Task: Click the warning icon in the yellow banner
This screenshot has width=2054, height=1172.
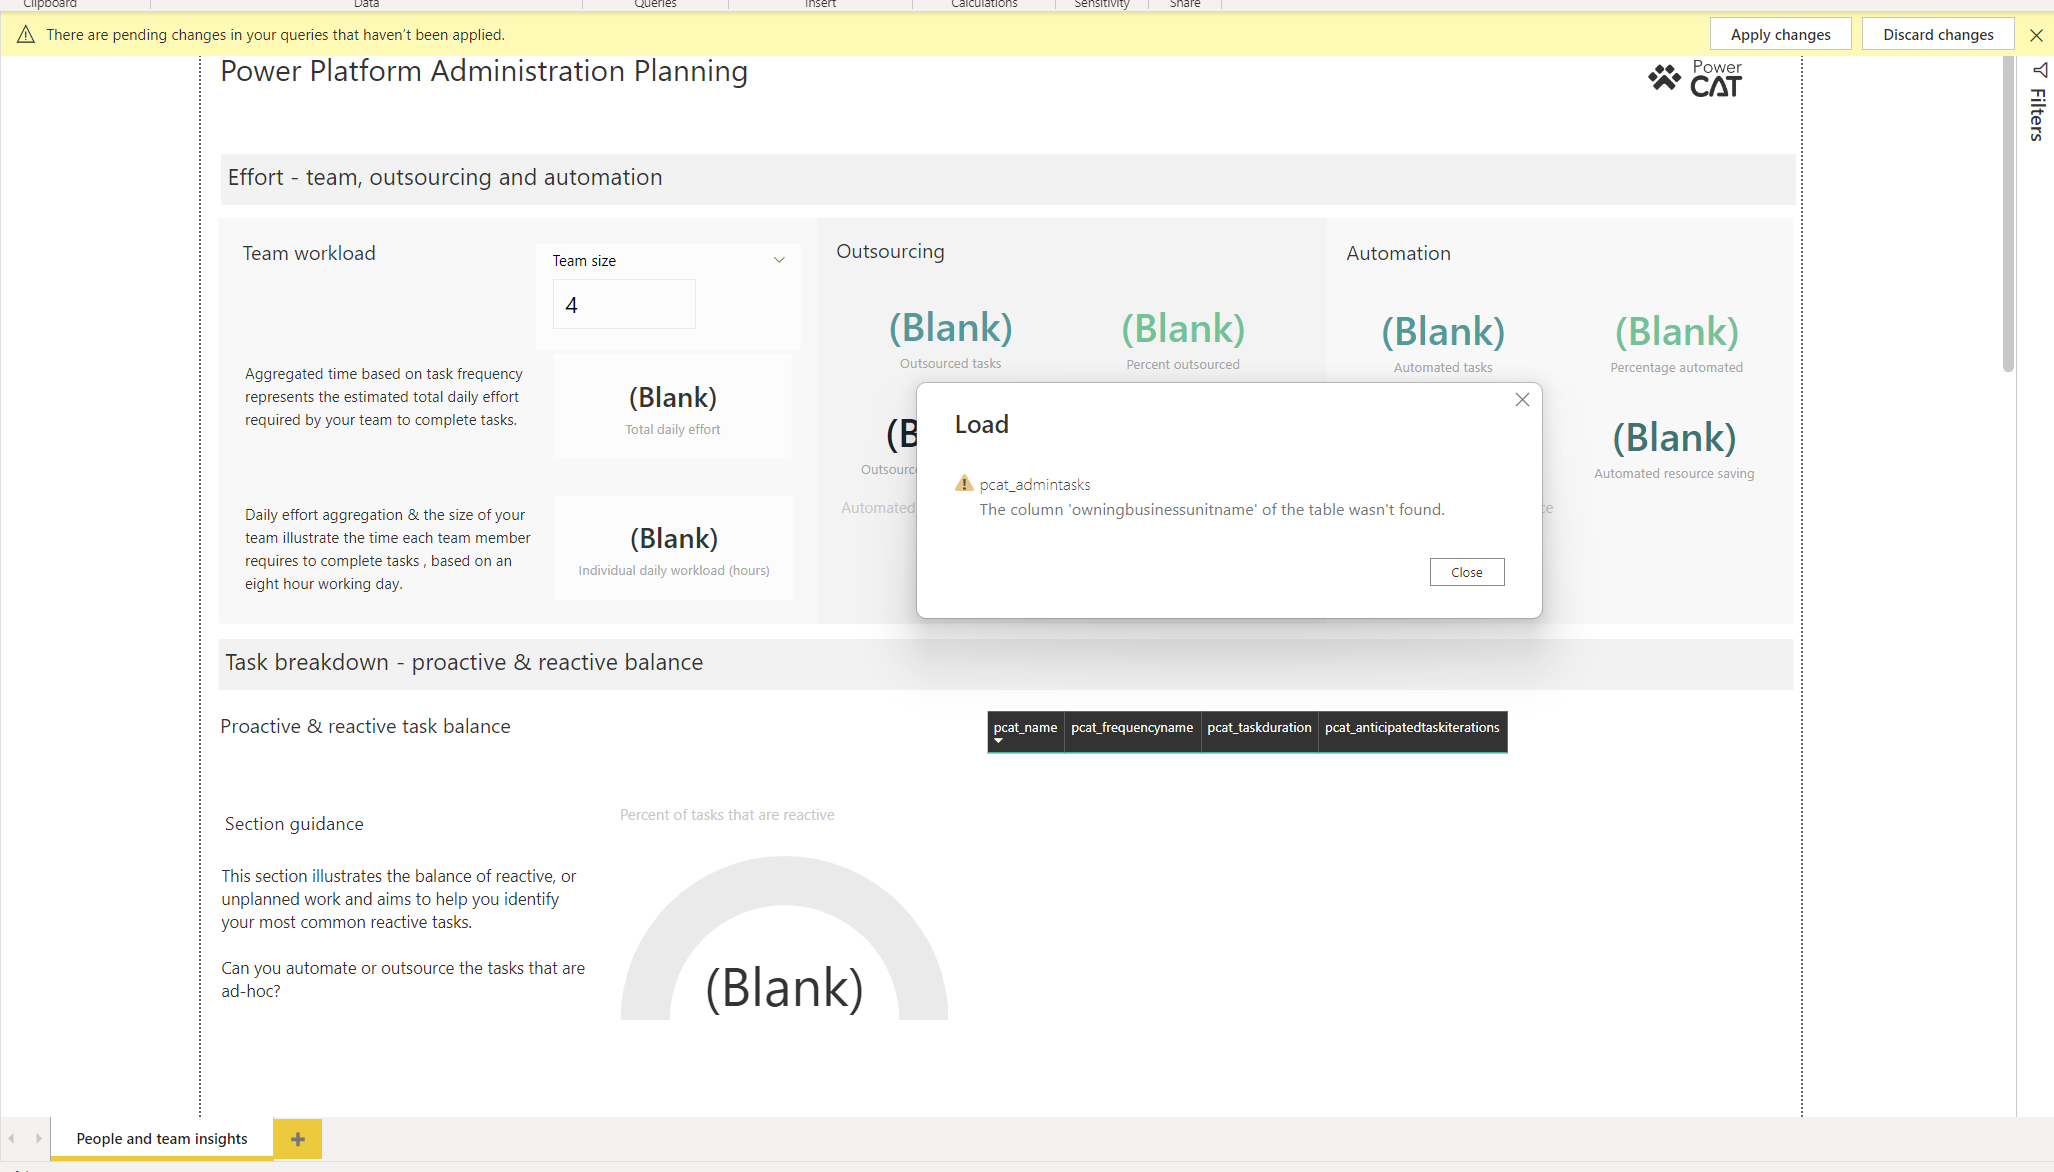Action: click(25, 34)
